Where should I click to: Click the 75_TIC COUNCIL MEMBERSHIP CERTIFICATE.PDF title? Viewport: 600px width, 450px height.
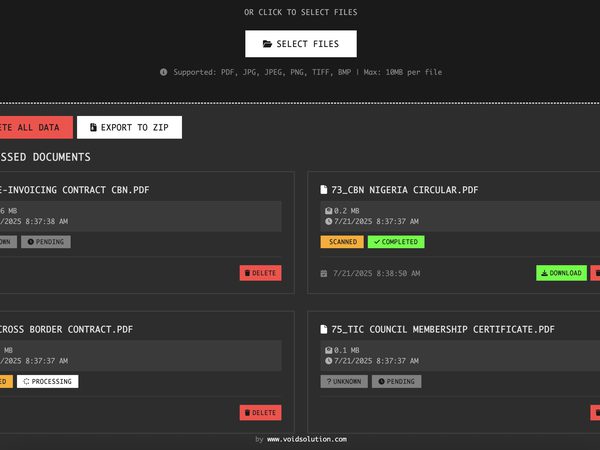click(x=443, y=329)
